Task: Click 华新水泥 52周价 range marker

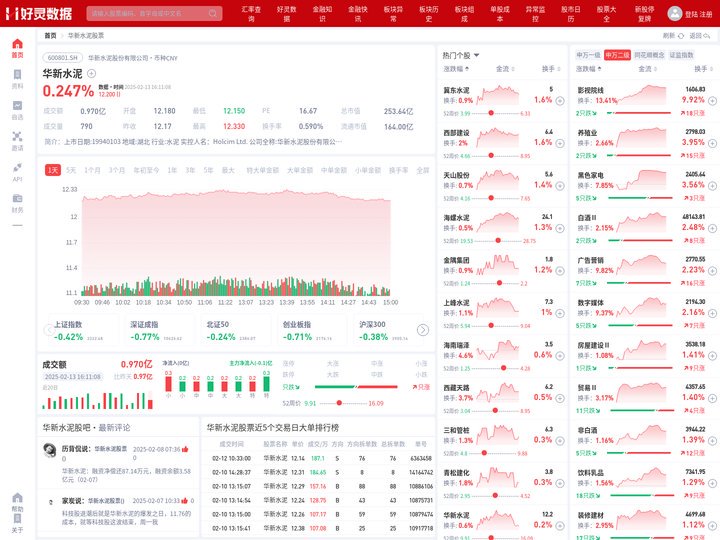Action: coord(339,403)
